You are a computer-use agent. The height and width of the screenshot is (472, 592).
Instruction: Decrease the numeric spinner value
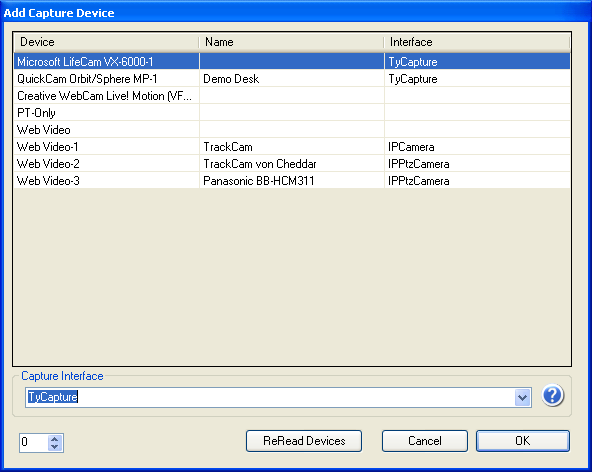[x=55, y=447]
